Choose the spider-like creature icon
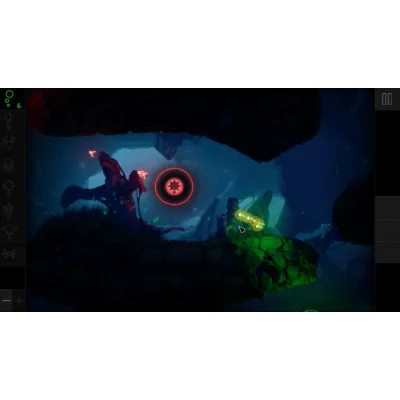This screenshot has height=400, width=400. [9, 254]
